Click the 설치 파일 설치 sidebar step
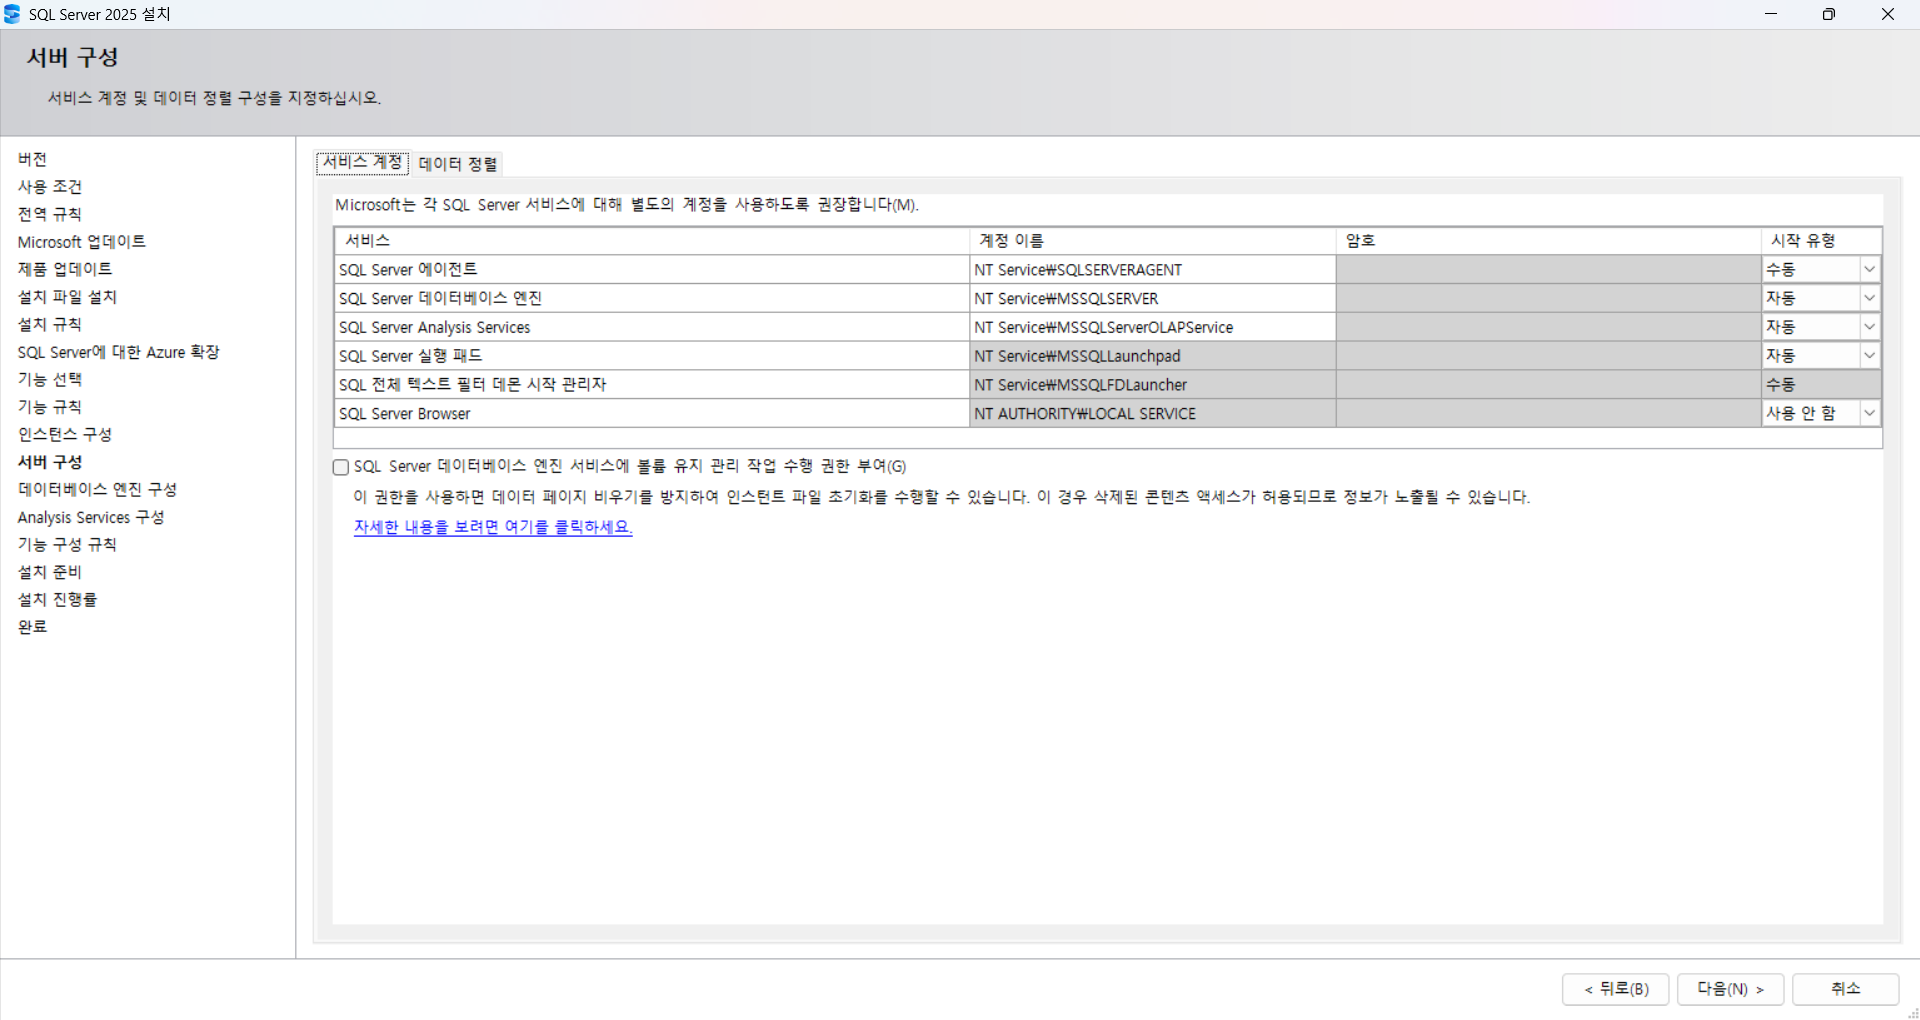The height and width of the screenshot is (1020, 1920). (67, 297)
